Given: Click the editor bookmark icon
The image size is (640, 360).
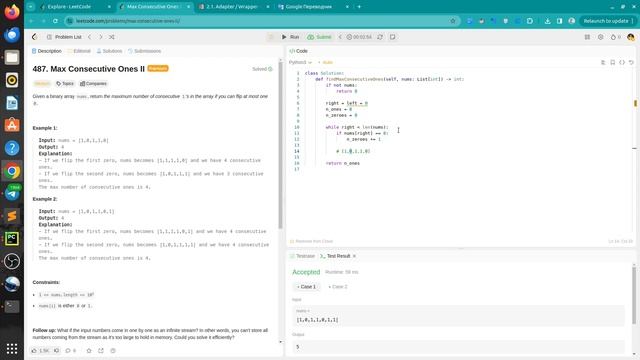Looking at the screenshot, I should (x=612, y=62).
